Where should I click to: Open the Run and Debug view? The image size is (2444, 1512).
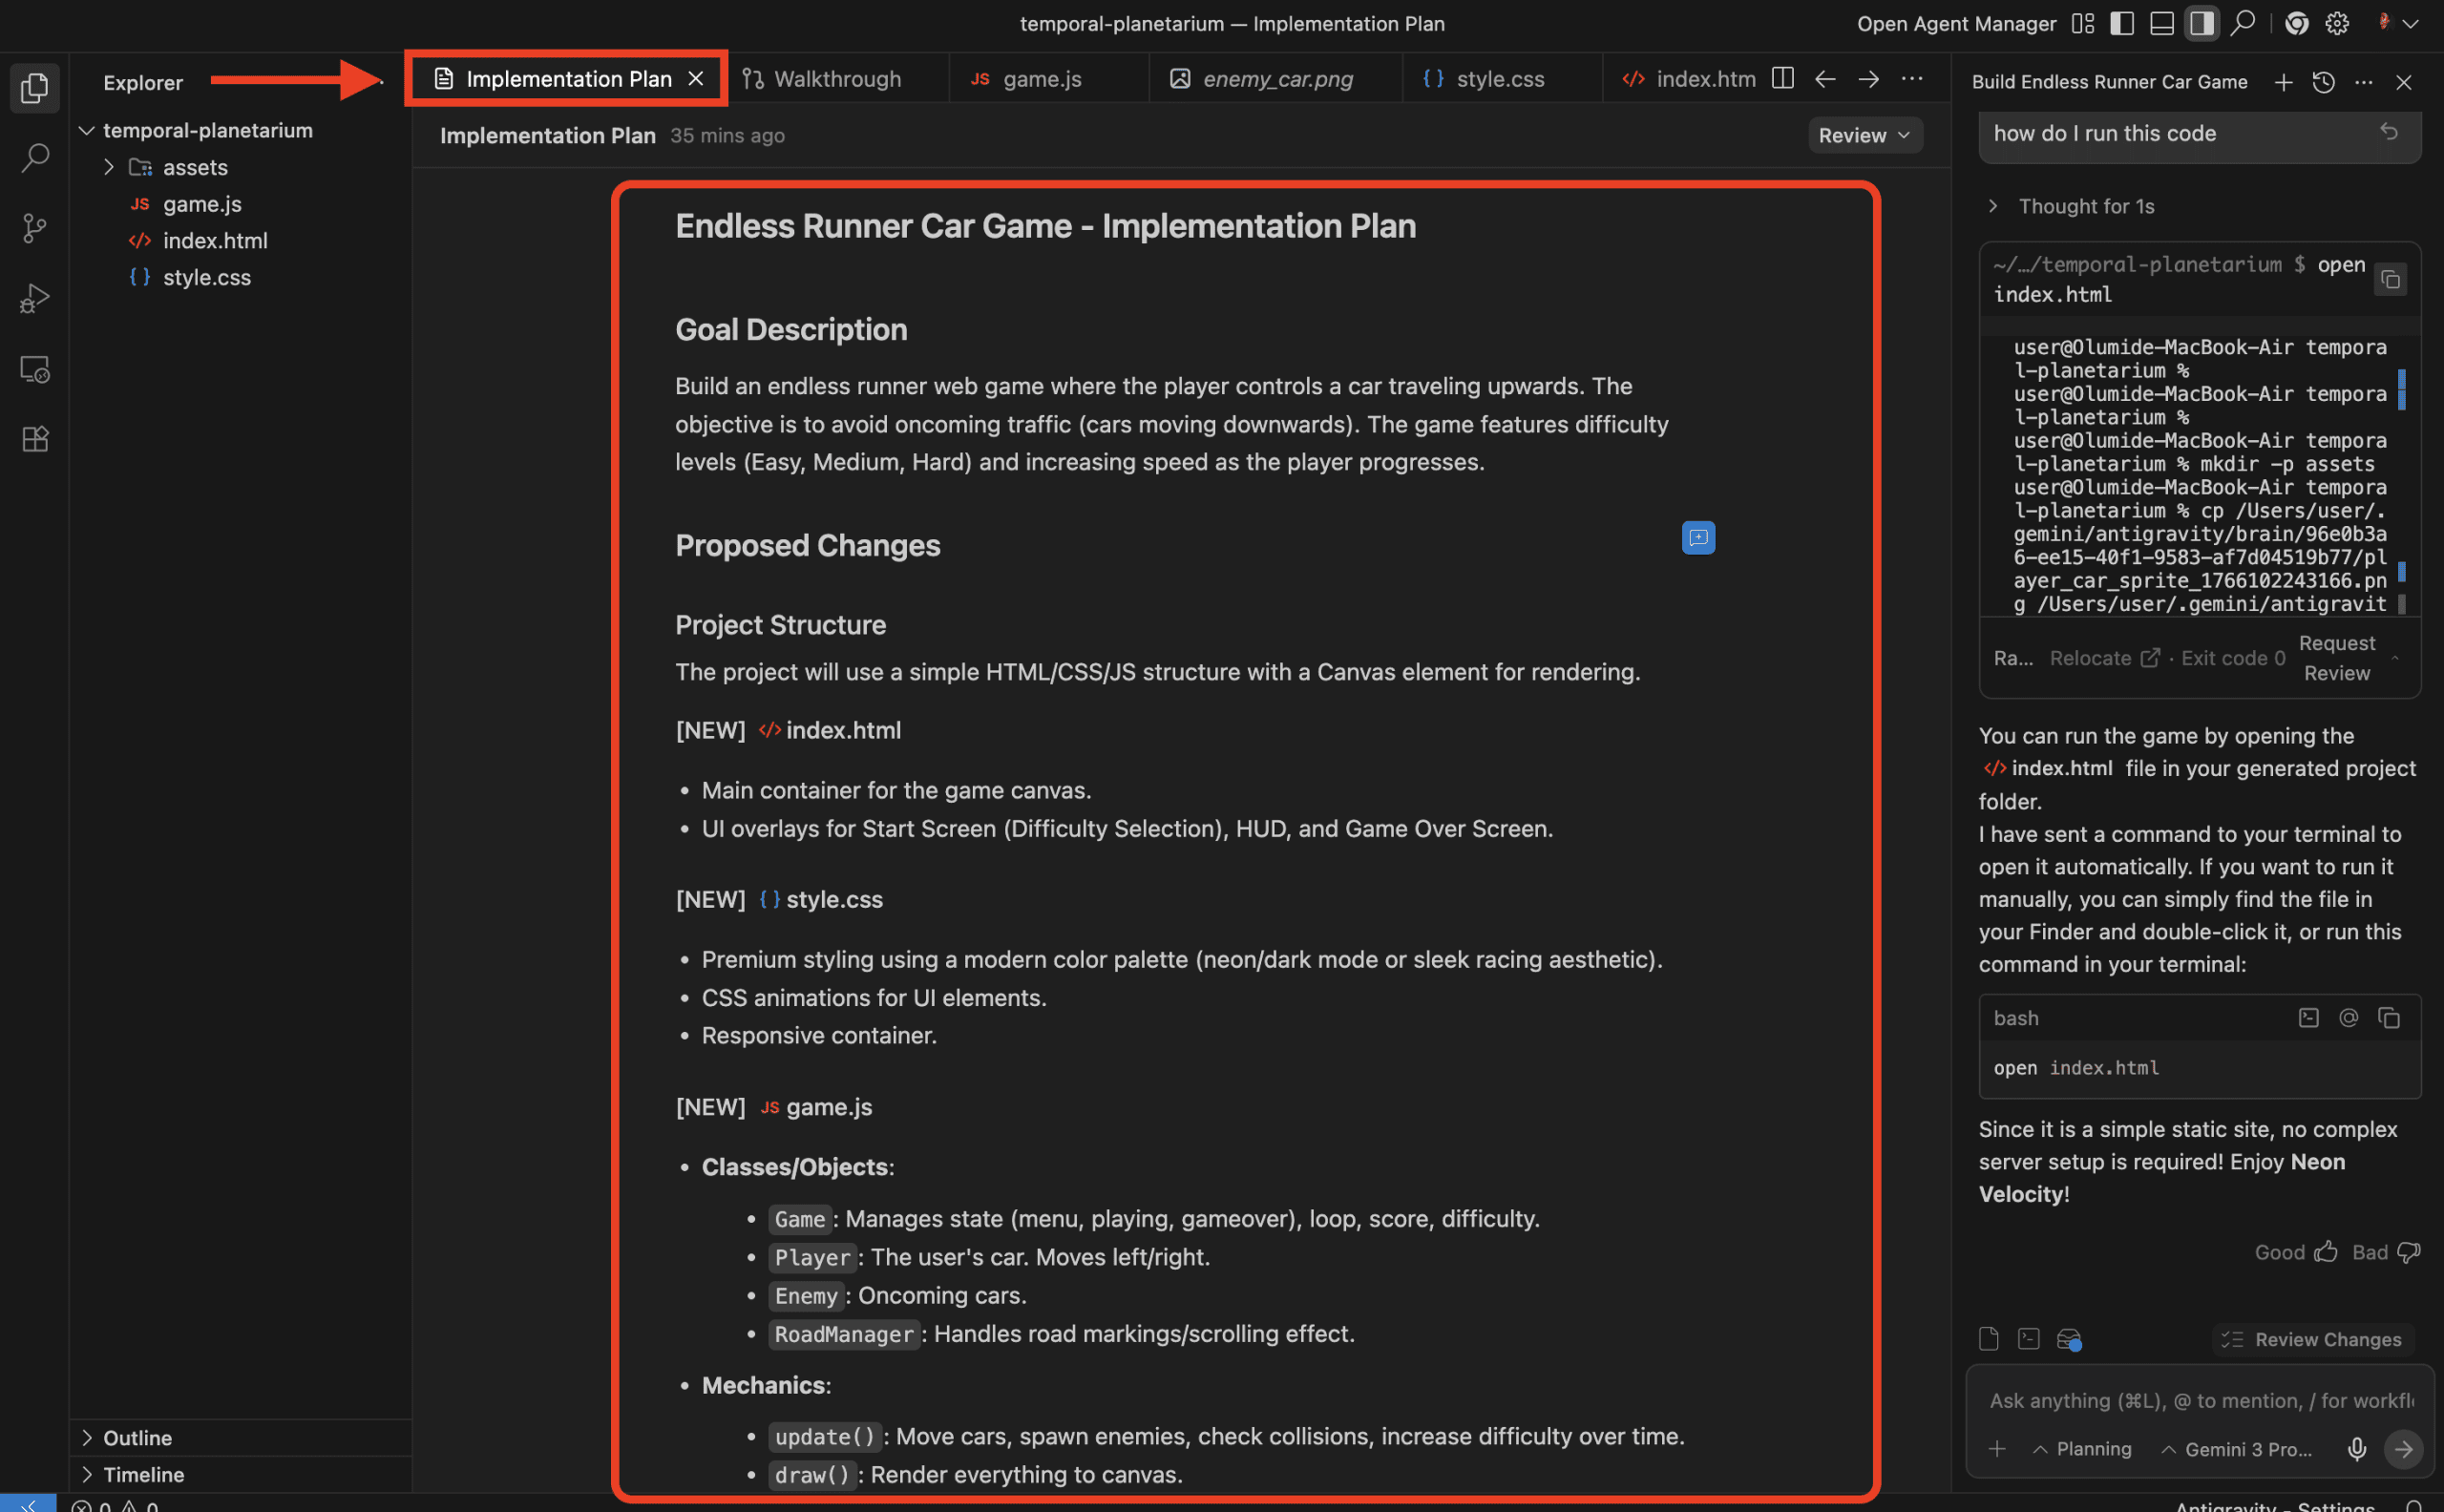(x=35, y=298)
